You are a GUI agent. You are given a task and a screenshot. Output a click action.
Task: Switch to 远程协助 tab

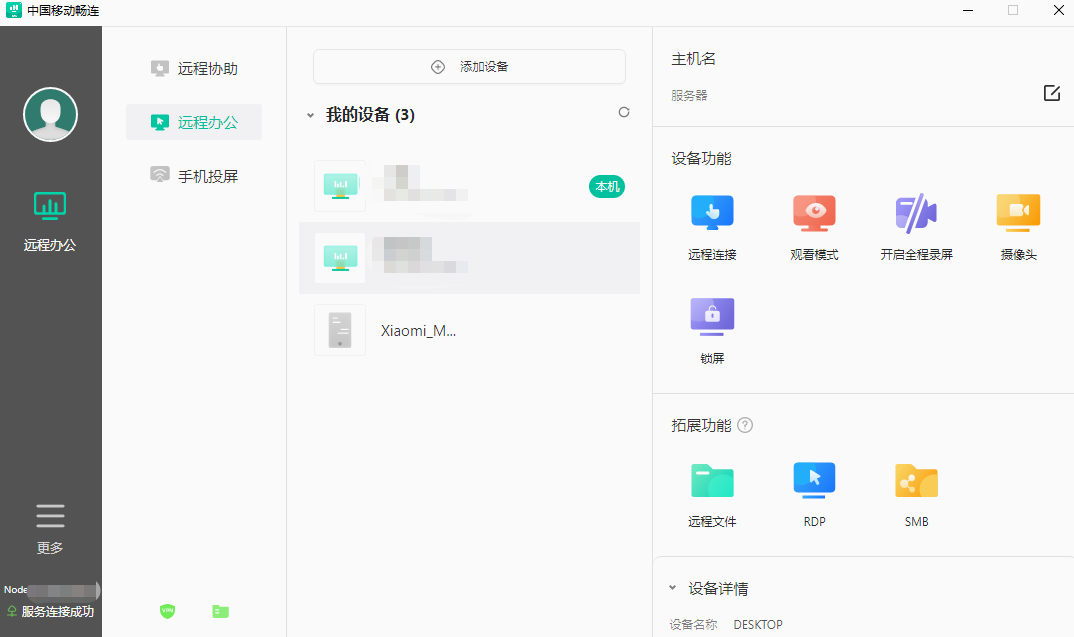click(194, 69)
